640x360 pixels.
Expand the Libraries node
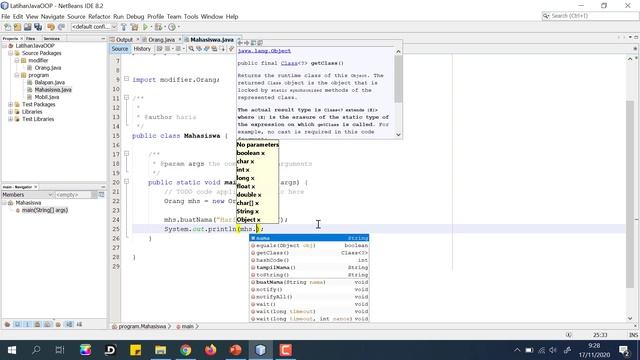pyautogui.click(x=11, y=112)
